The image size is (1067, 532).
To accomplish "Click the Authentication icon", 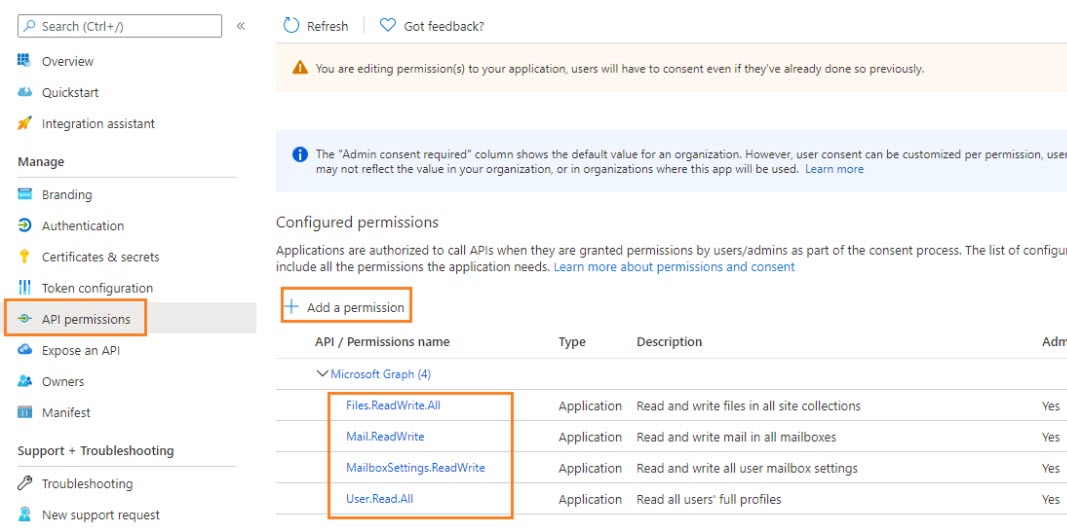I will click(25, 226).
